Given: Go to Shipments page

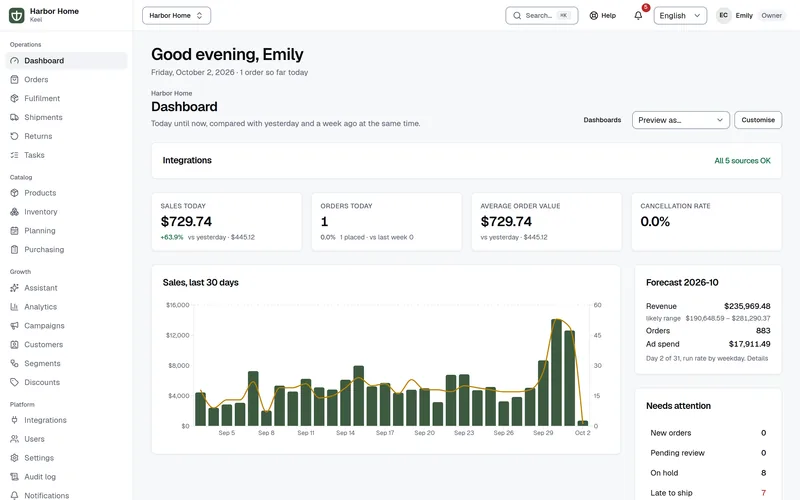Looking at the screenshot, I should tap(66, 117).
